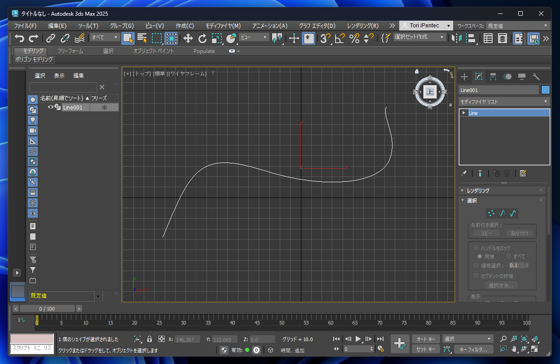Click the Mirror tool icon

coord(456,38)
